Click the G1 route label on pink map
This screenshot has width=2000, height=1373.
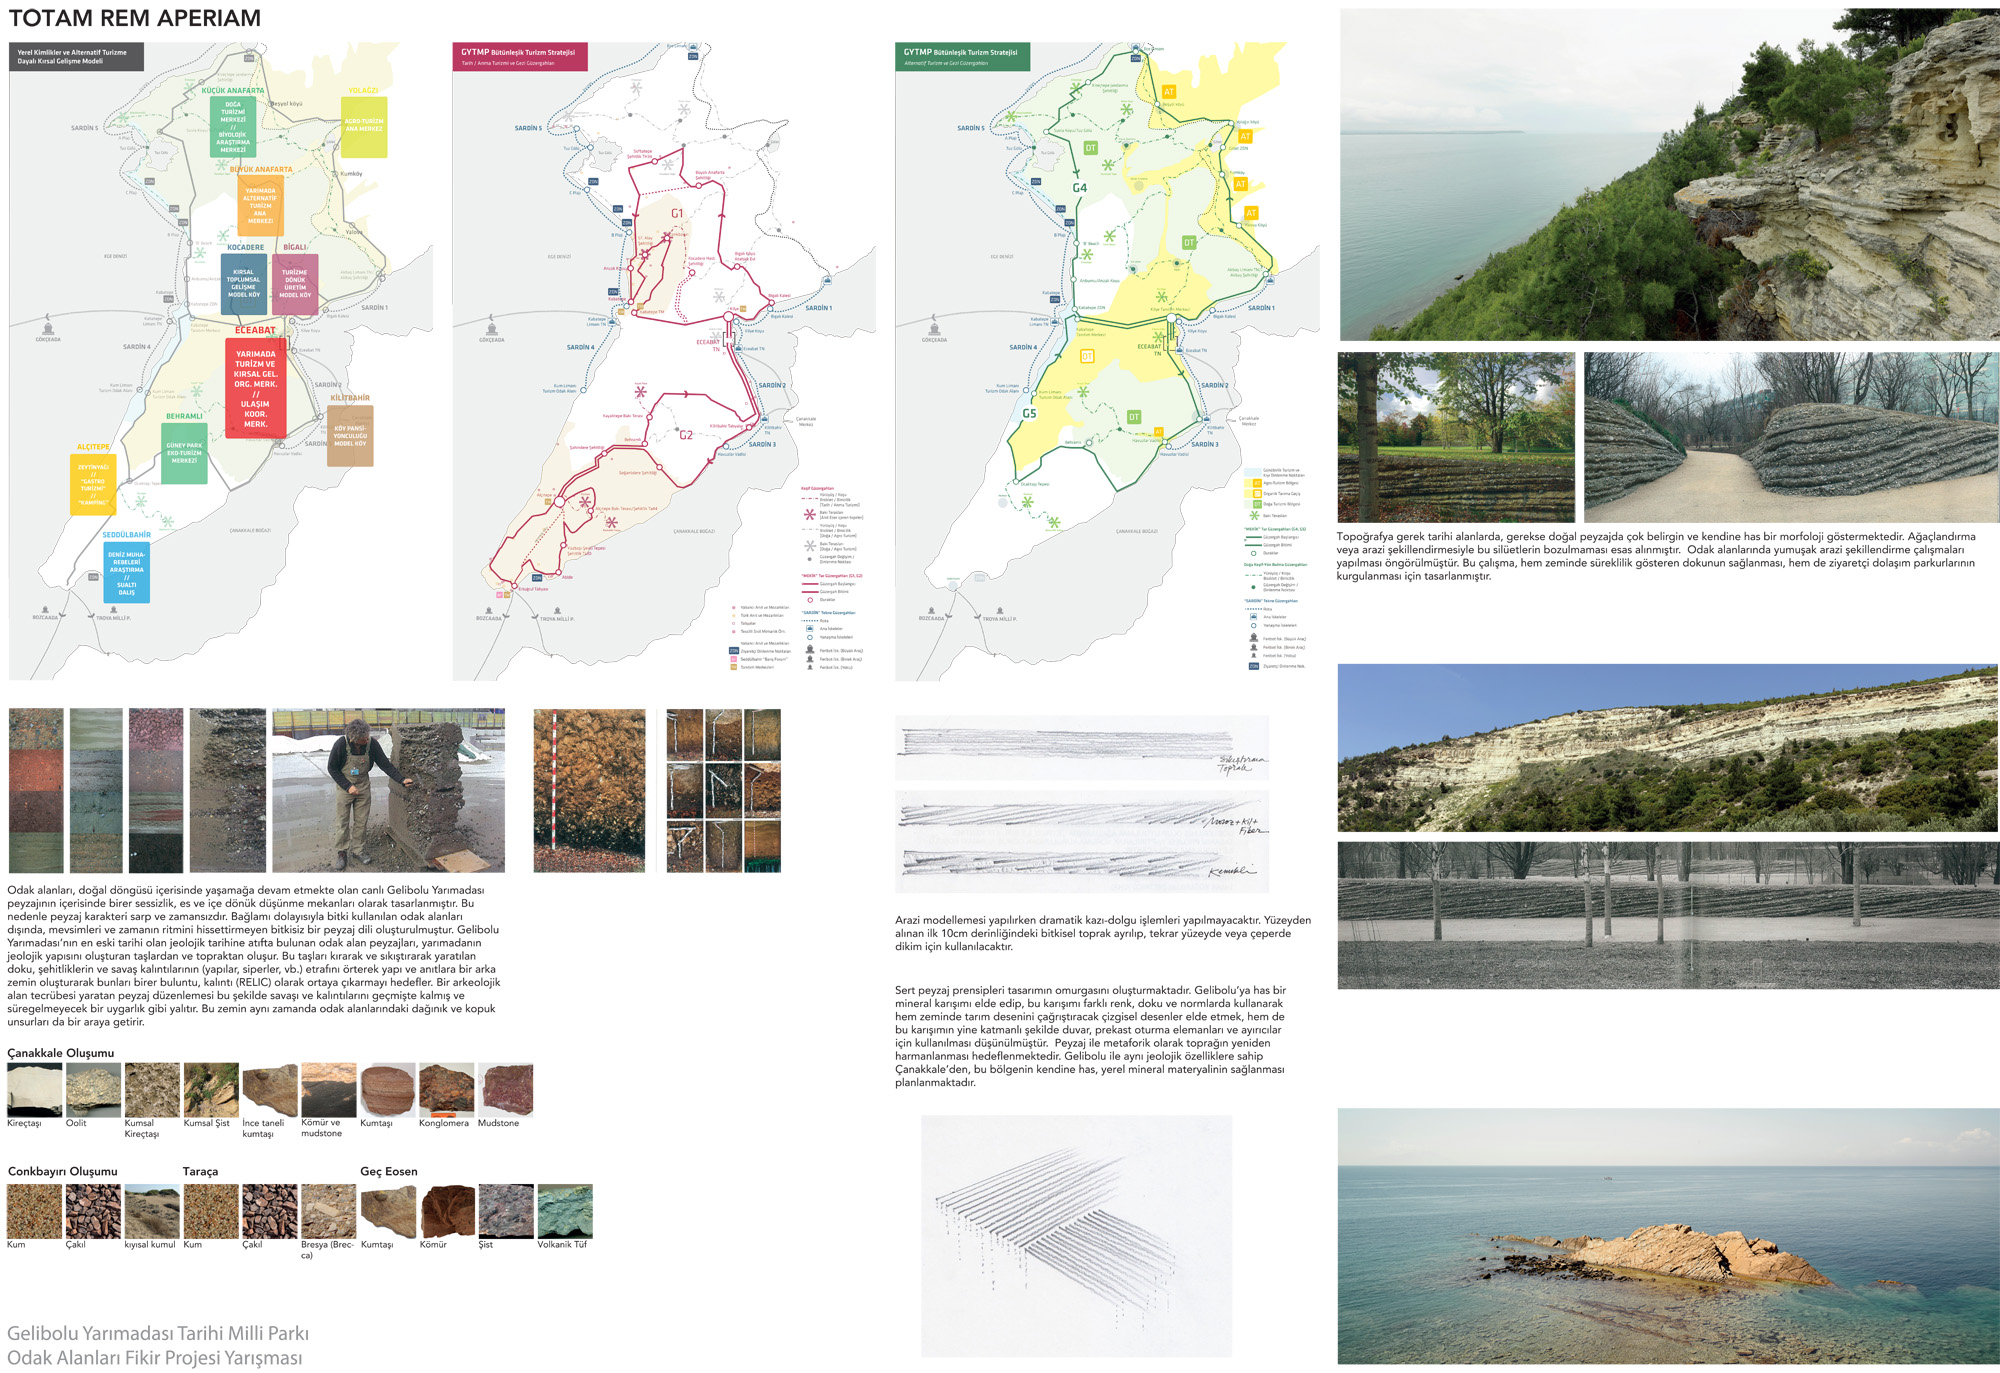pos(677,213)
